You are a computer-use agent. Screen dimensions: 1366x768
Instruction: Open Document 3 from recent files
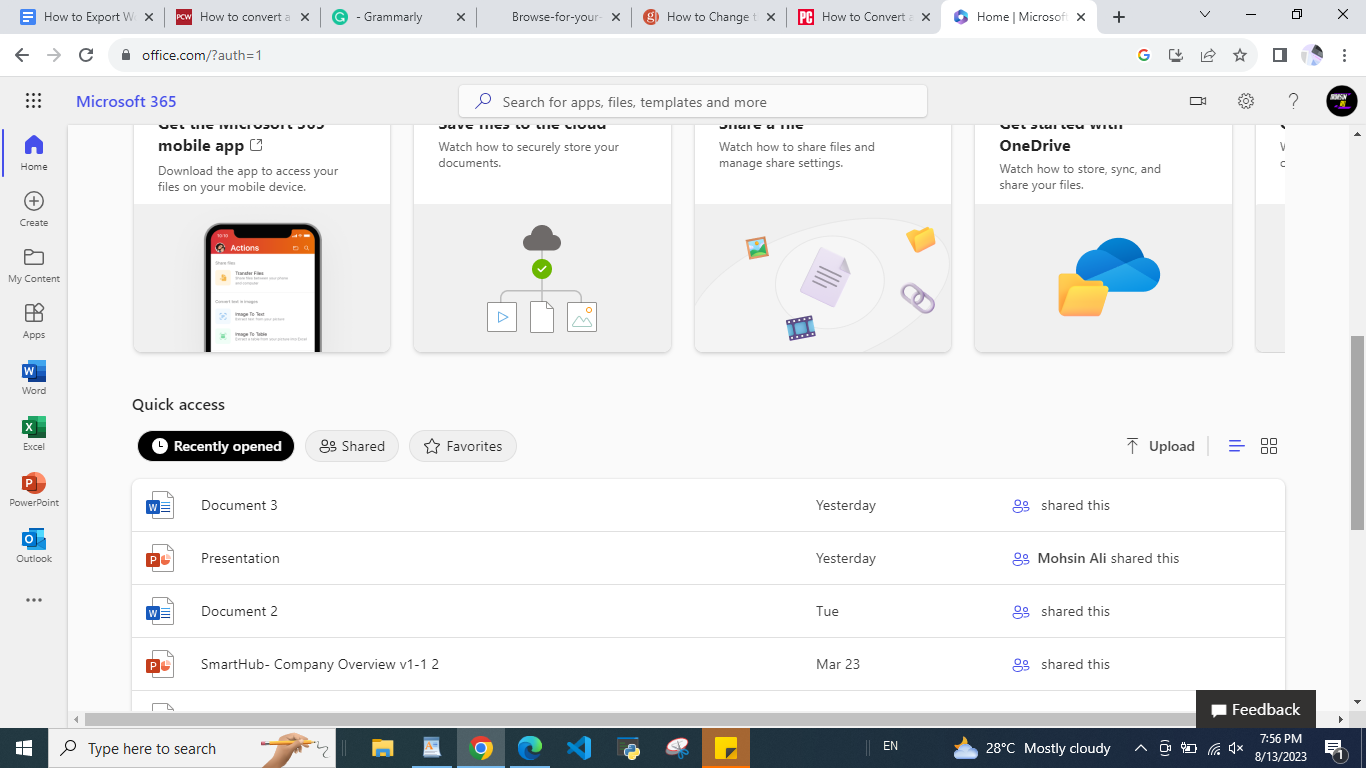239,505
